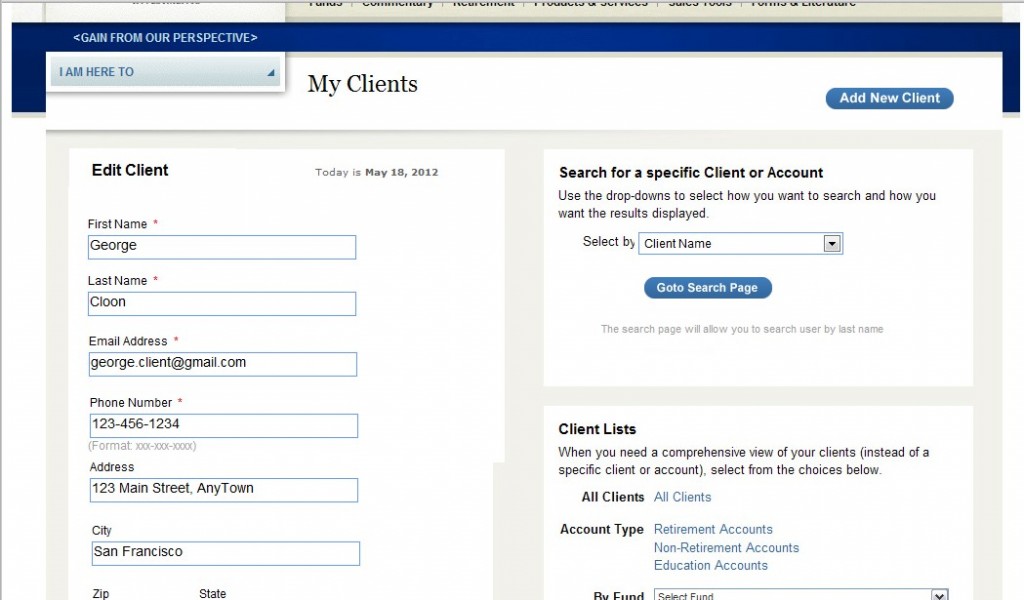Click the GAIN FROM OUR PERSPECTIVE banner text
Screen dimensions: 1024x600
(165, 38)
